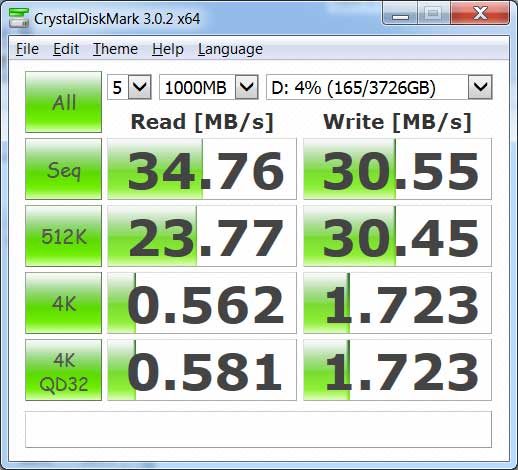Image resolution: width=518 pixels, height=470 pixels.
Task: Open the Language menu
Action: point(230,49)
